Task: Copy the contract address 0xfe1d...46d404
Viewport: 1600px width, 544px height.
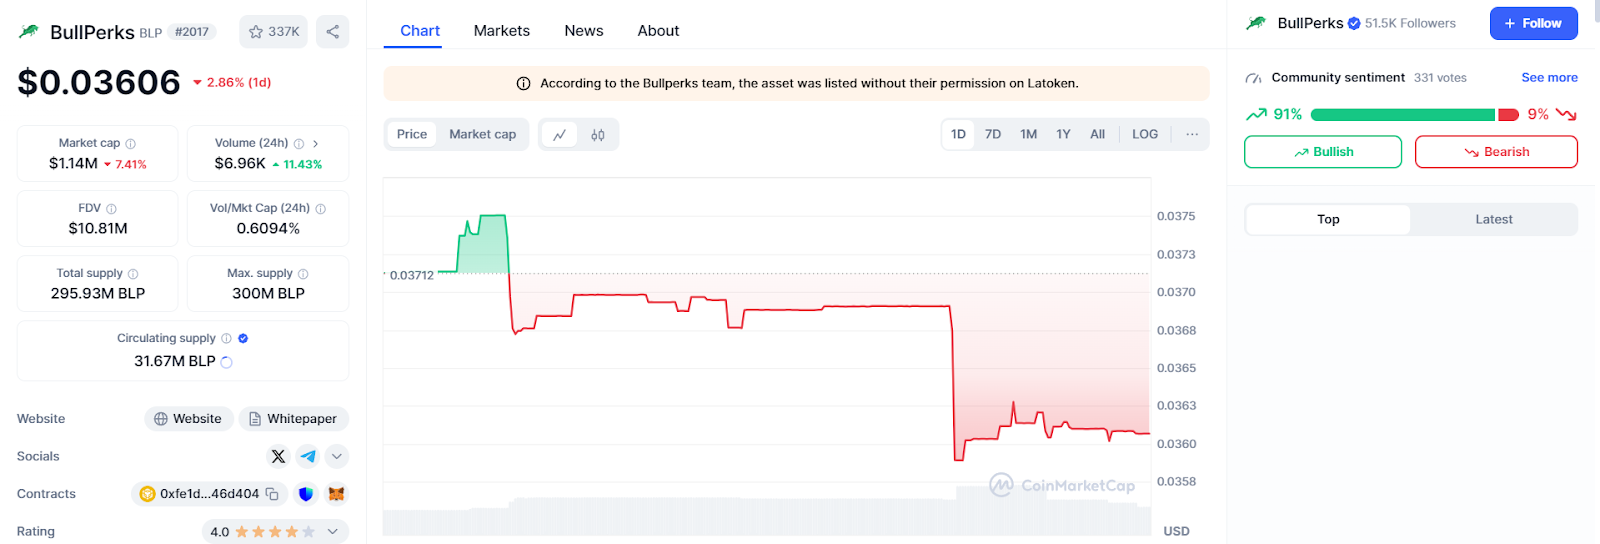Action: click(x=272, y=494)
